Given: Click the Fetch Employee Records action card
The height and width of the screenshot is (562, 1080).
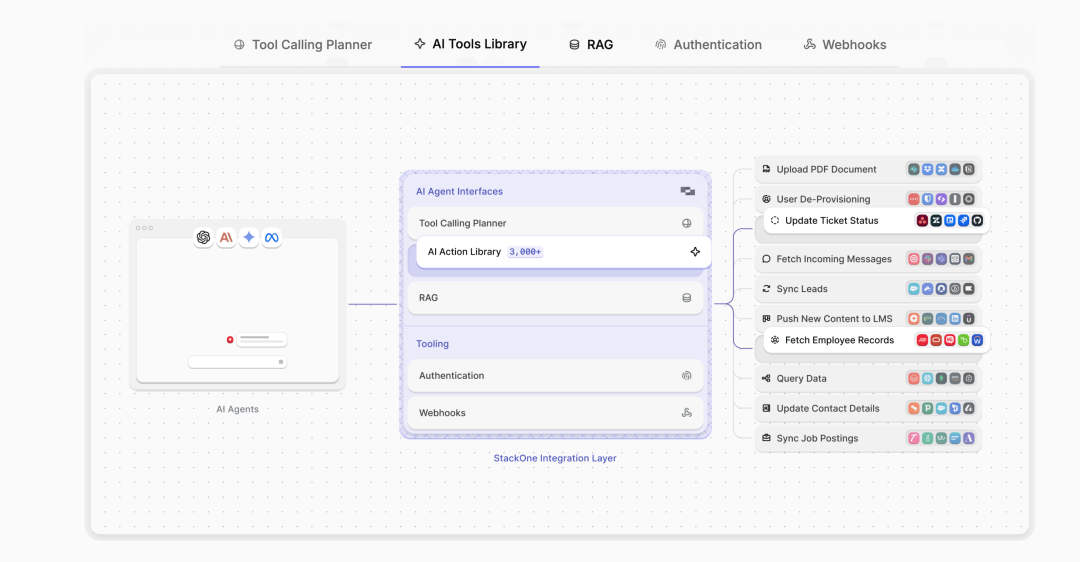Looking at the screenshot, I should tap(877, 340).
